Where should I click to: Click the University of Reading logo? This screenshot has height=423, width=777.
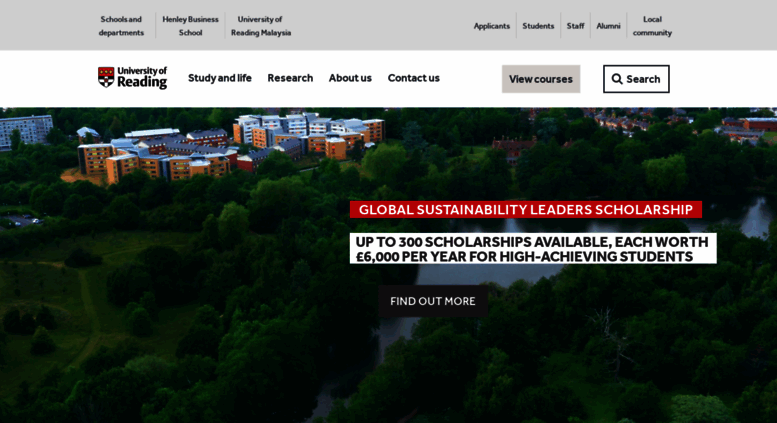[132, 78]
